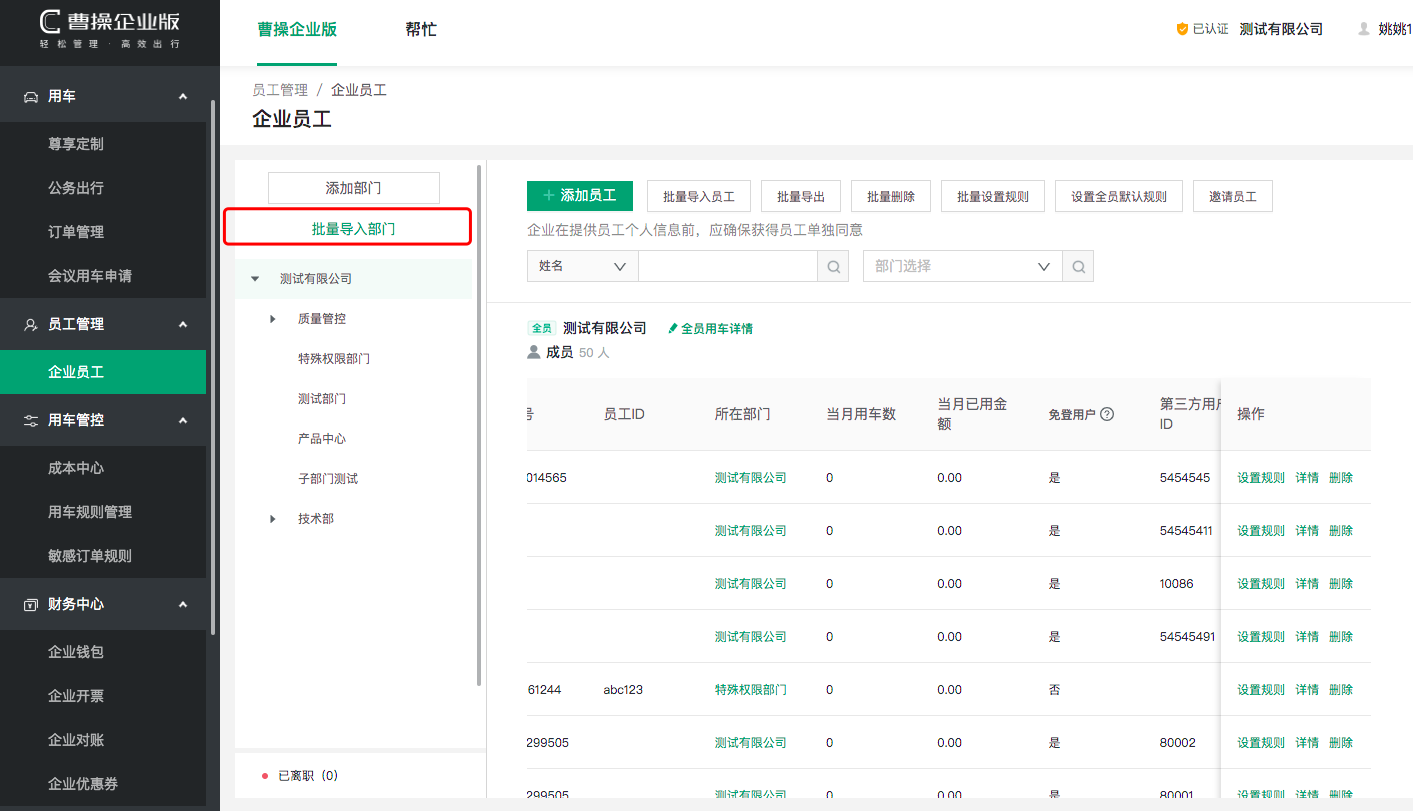The width and height of the screenshot is (1413, 811).
Task: Select 特殊权限部门 in the department tree
Action: (x=334, y=359)
